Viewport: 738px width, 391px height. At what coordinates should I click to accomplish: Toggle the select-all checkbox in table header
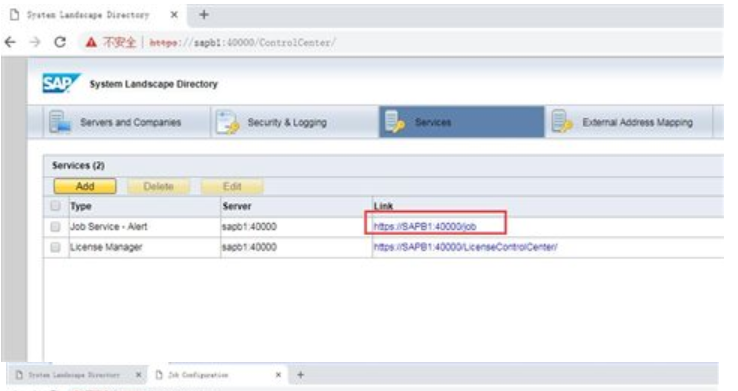56,206
